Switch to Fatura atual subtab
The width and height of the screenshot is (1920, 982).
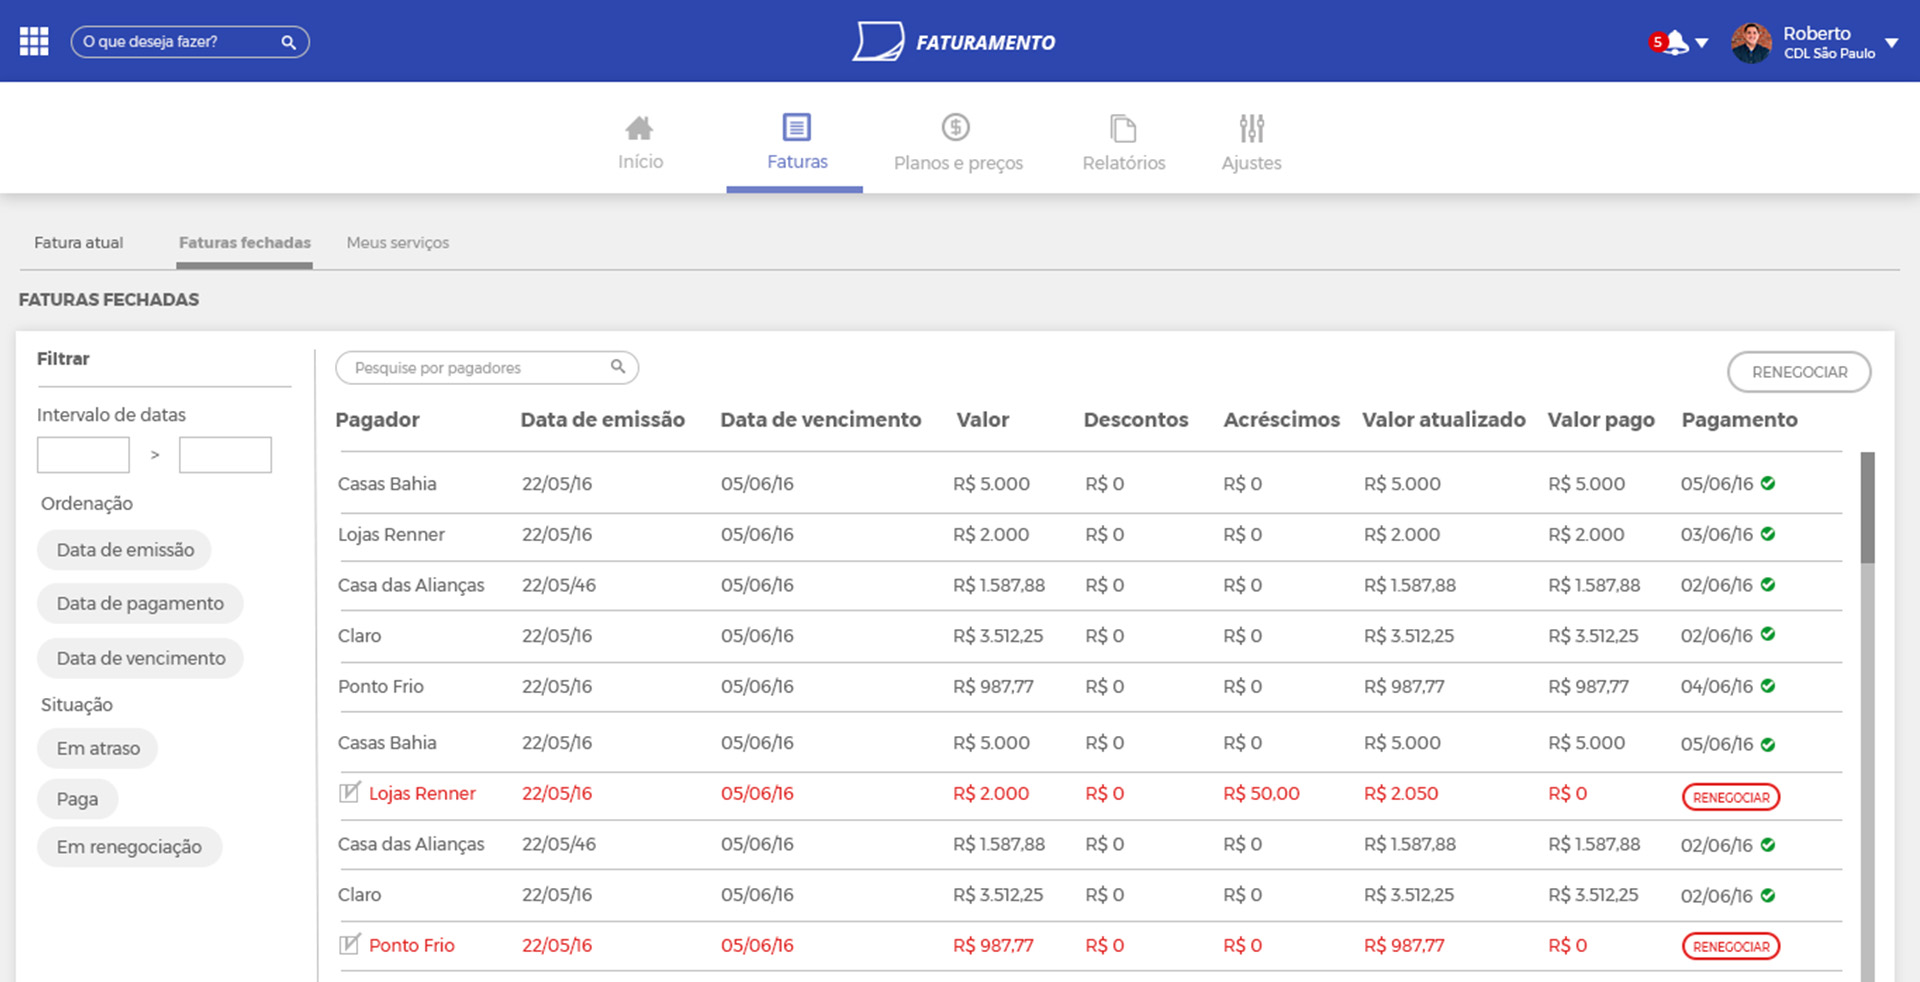[79, 242]
